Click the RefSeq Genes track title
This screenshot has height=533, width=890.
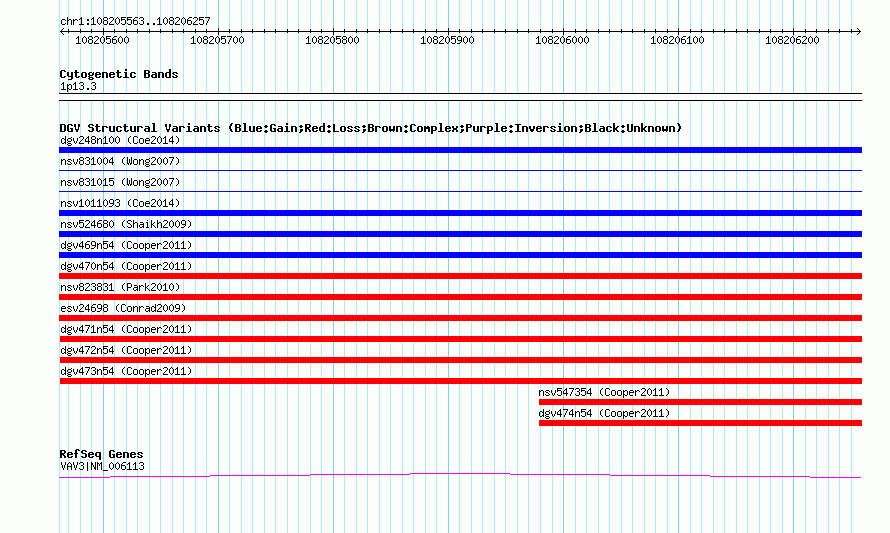(101, 454)
